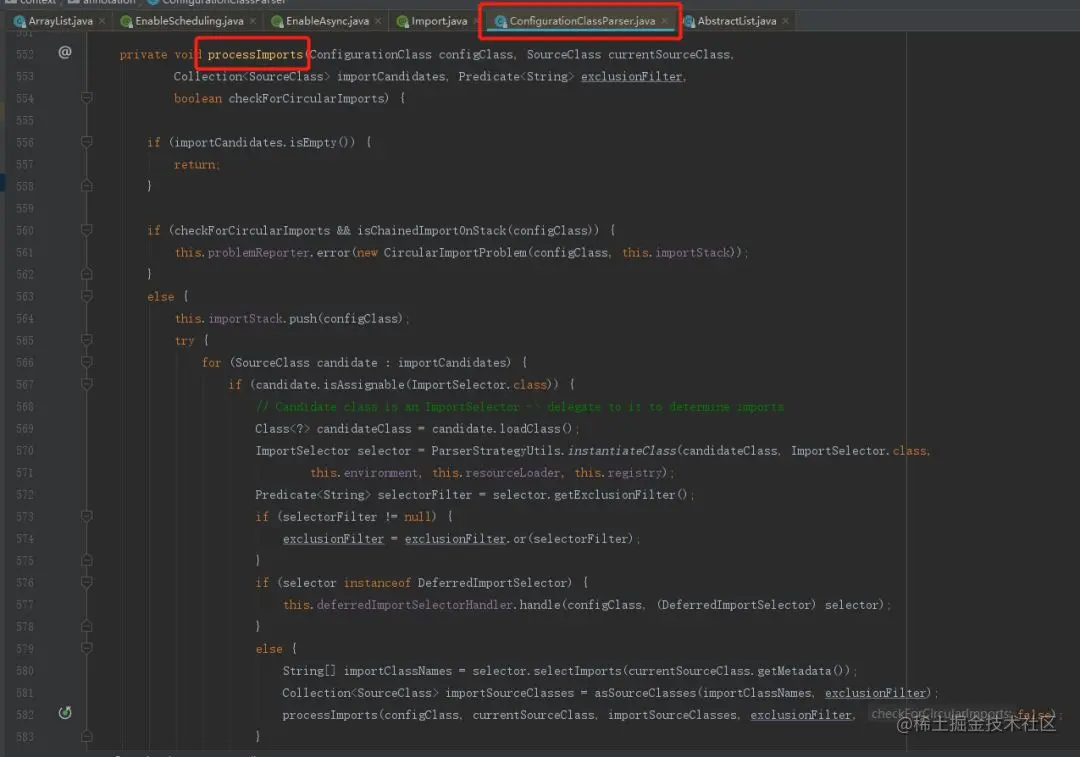The image size is (1080, 757).
Task: Click candidate.loadClass() on line 569
Action: (501, 428)
